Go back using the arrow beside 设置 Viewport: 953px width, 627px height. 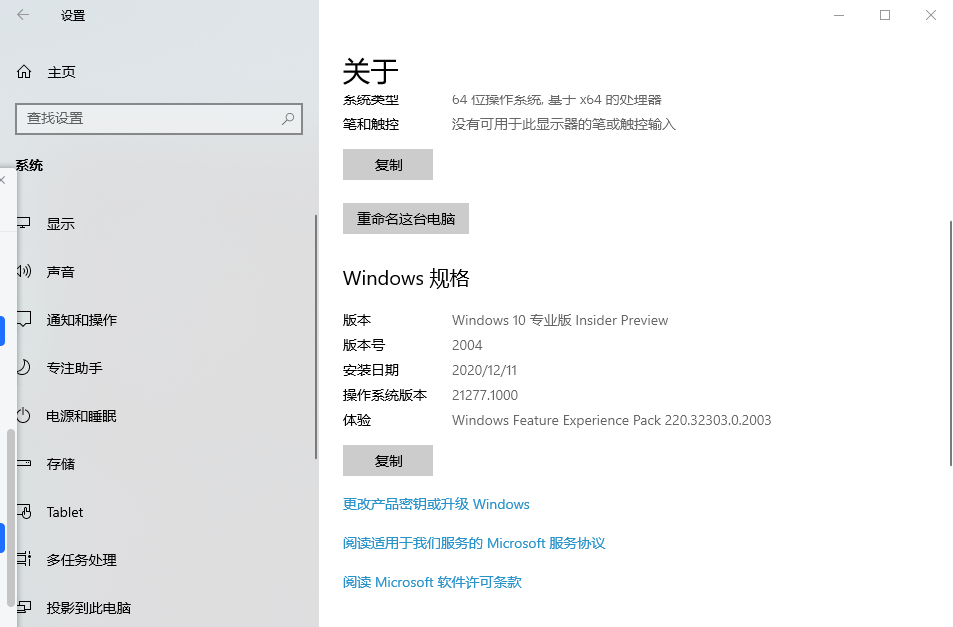[23, 15]
